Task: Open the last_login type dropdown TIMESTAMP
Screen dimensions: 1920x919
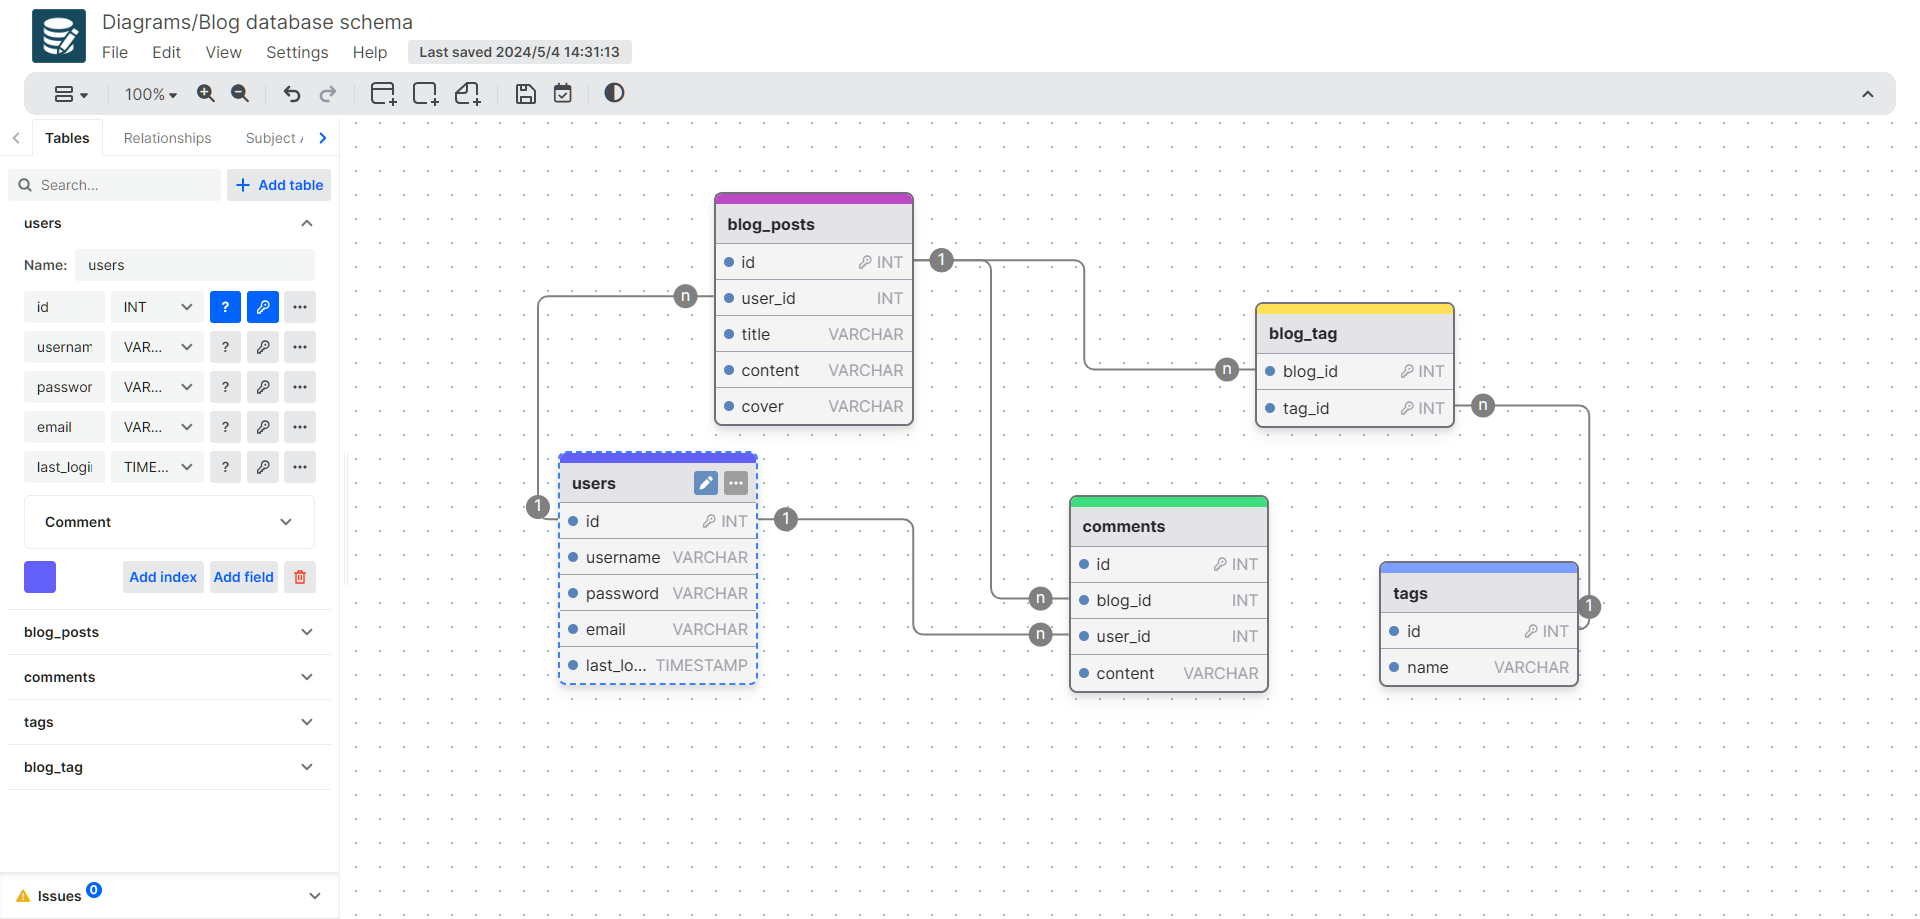Action: (157, 467)
